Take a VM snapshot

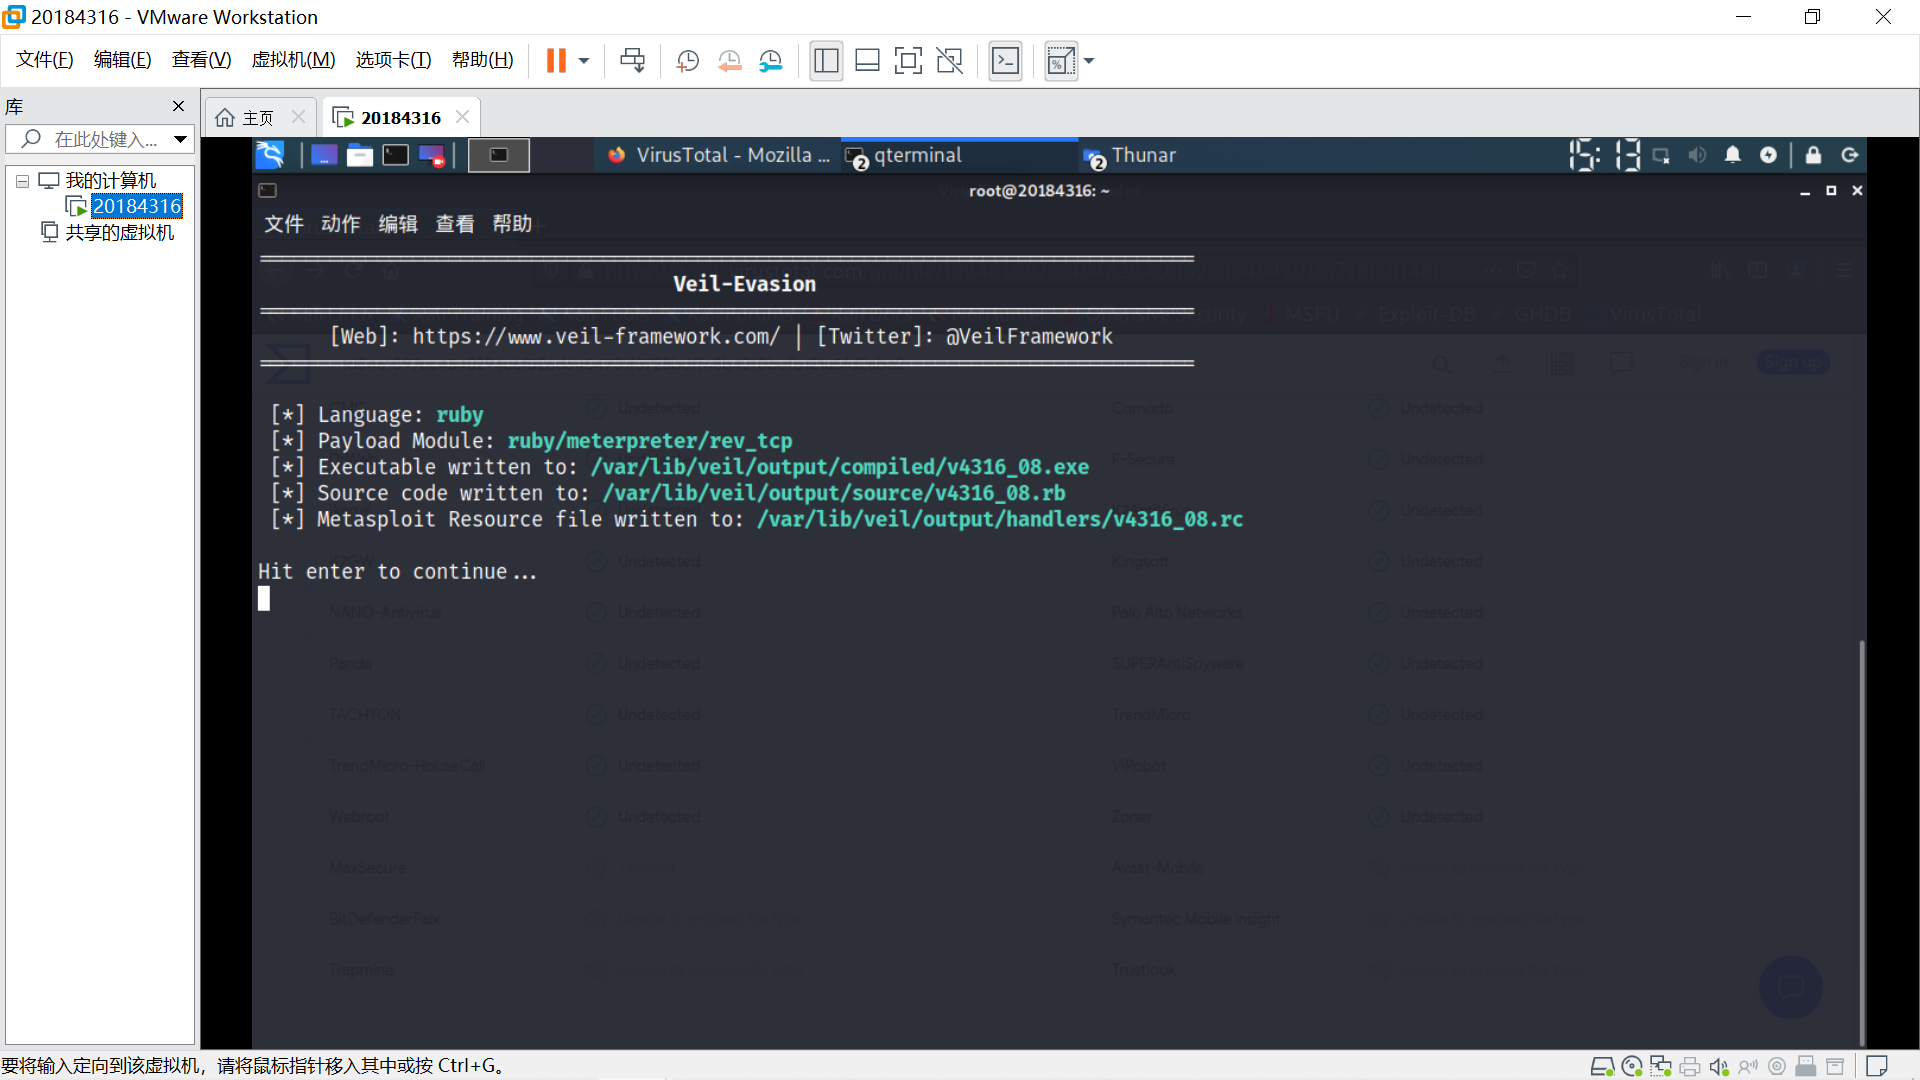[687, 61]
